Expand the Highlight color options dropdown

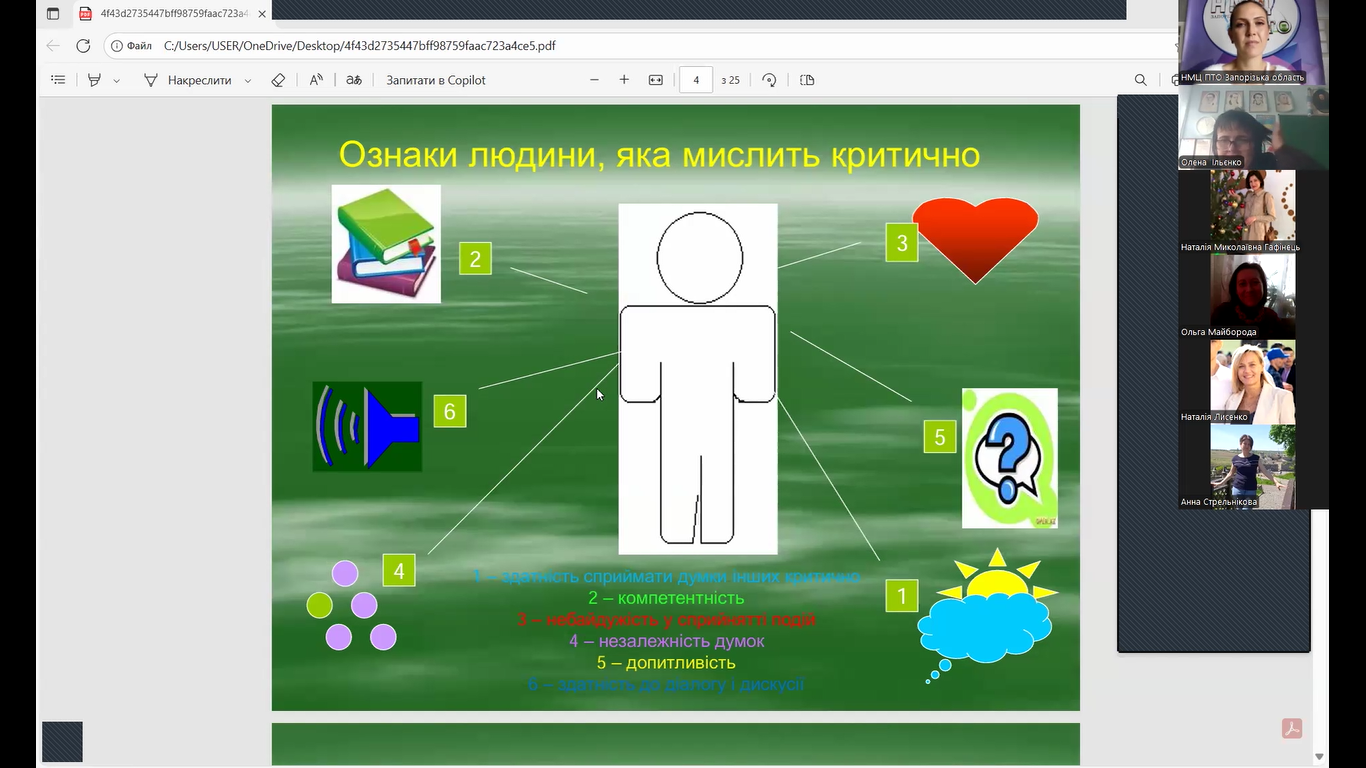(x=116, y=80)
